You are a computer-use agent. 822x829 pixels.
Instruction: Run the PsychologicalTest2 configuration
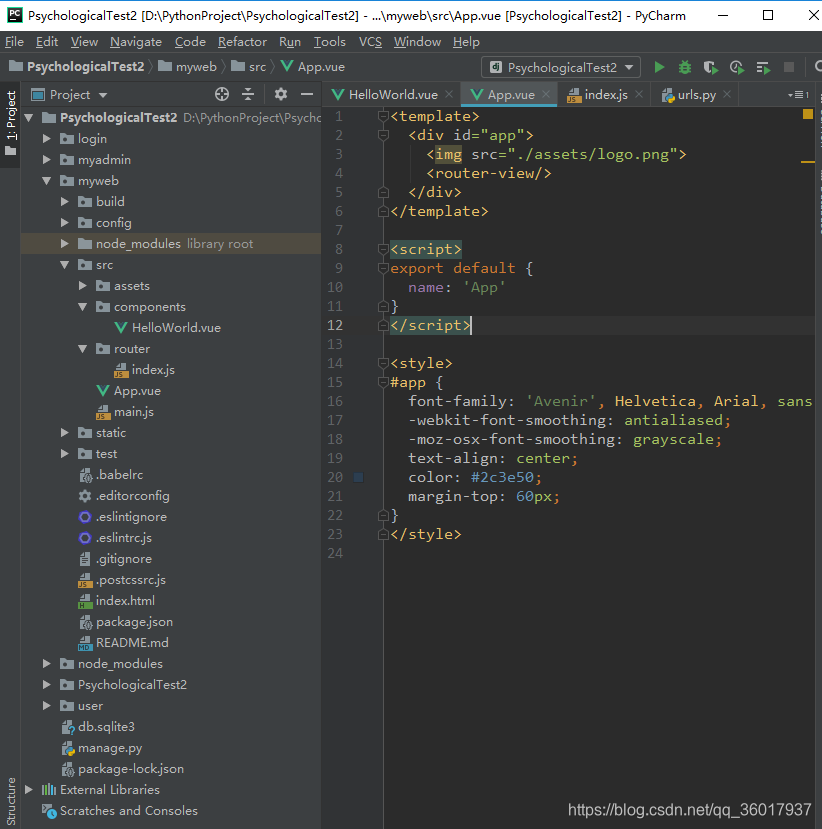(x=659, y=67)
